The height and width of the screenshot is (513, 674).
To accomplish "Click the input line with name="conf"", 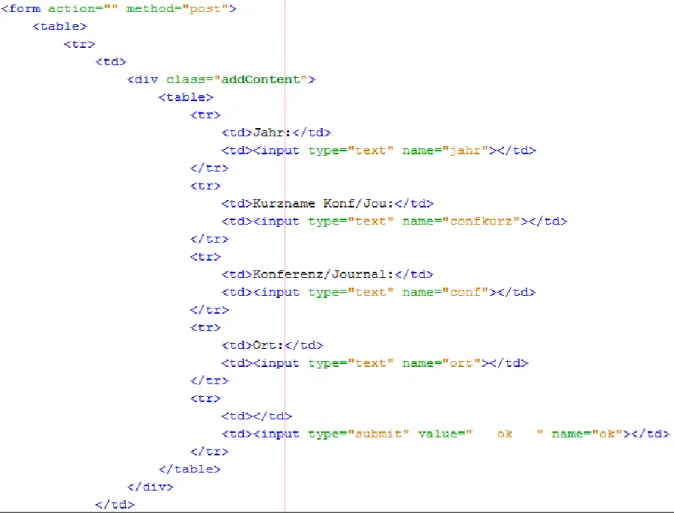I will 379,292.
